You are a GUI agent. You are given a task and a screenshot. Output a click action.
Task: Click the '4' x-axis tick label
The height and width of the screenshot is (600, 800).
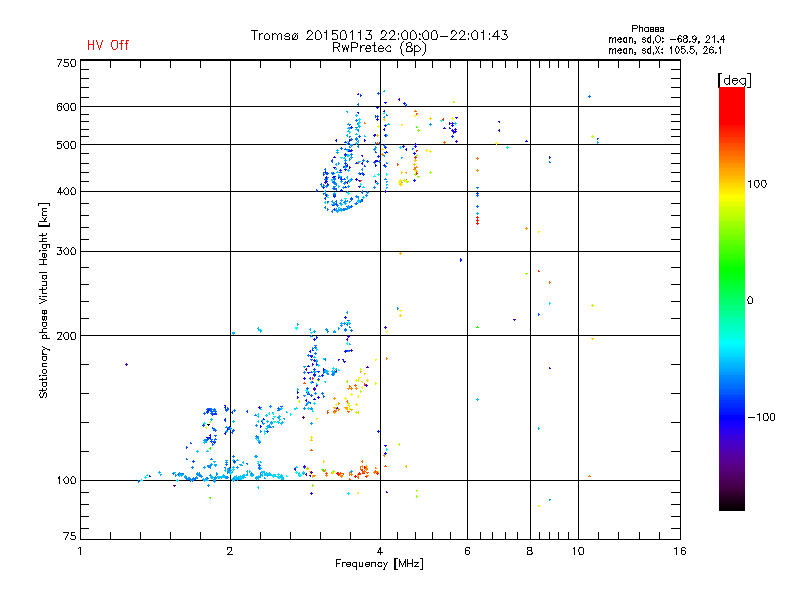380,551
